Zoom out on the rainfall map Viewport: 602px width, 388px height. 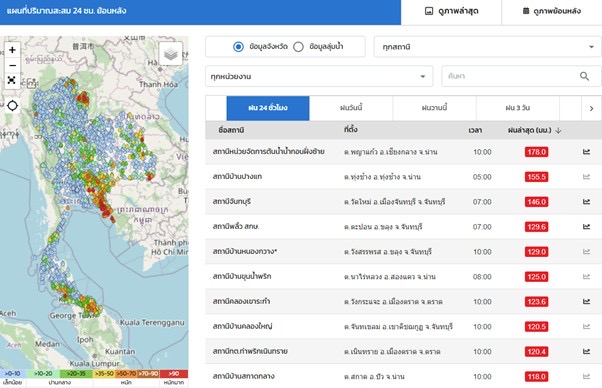click(12, 65)
